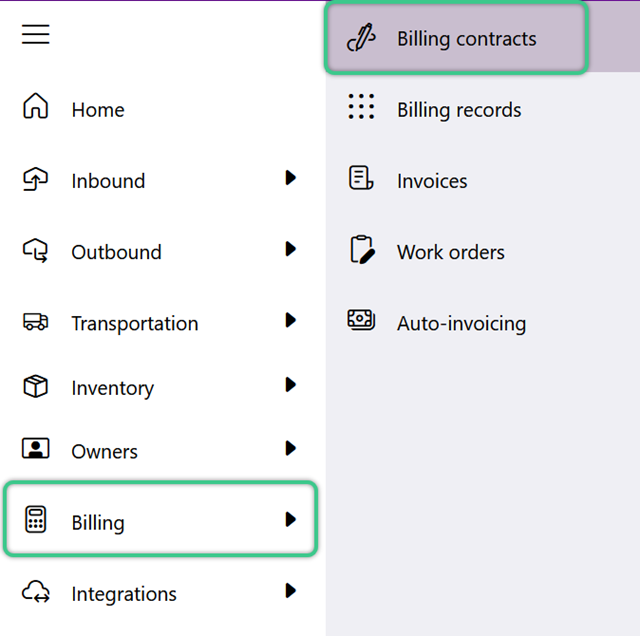The width and height of the screenshot is (640, 636).
Task: Click the Owners person card icon
Action: point(36,448)
